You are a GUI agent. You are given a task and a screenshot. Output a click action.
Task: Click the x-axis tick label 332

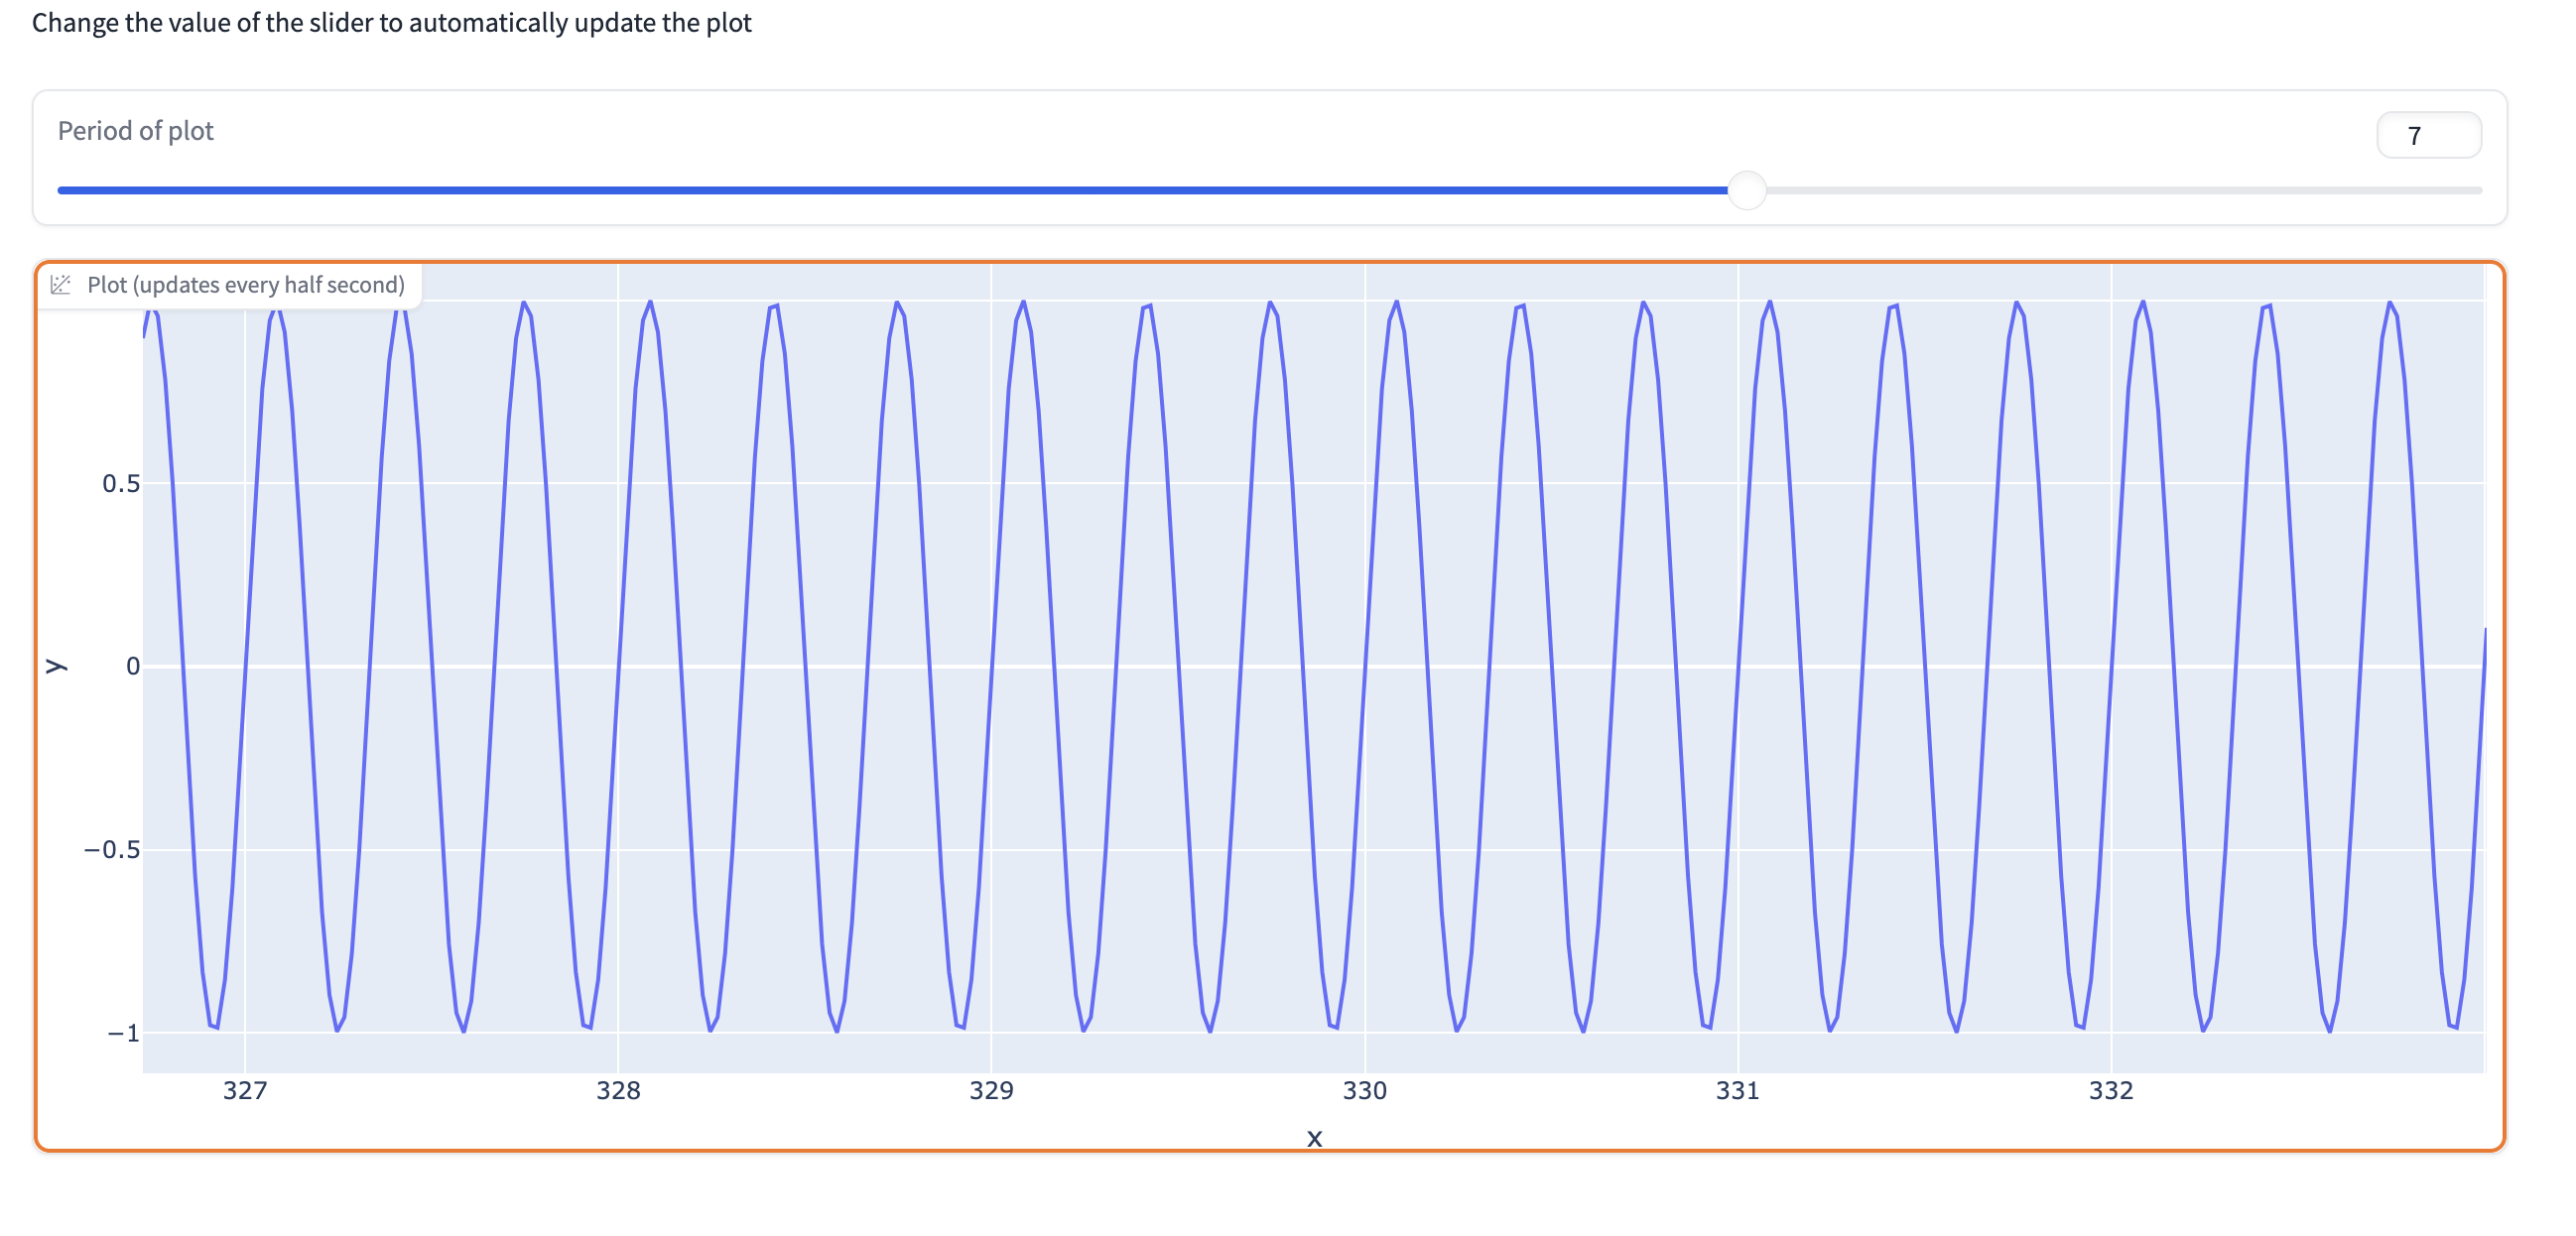coord(2111,1091)
